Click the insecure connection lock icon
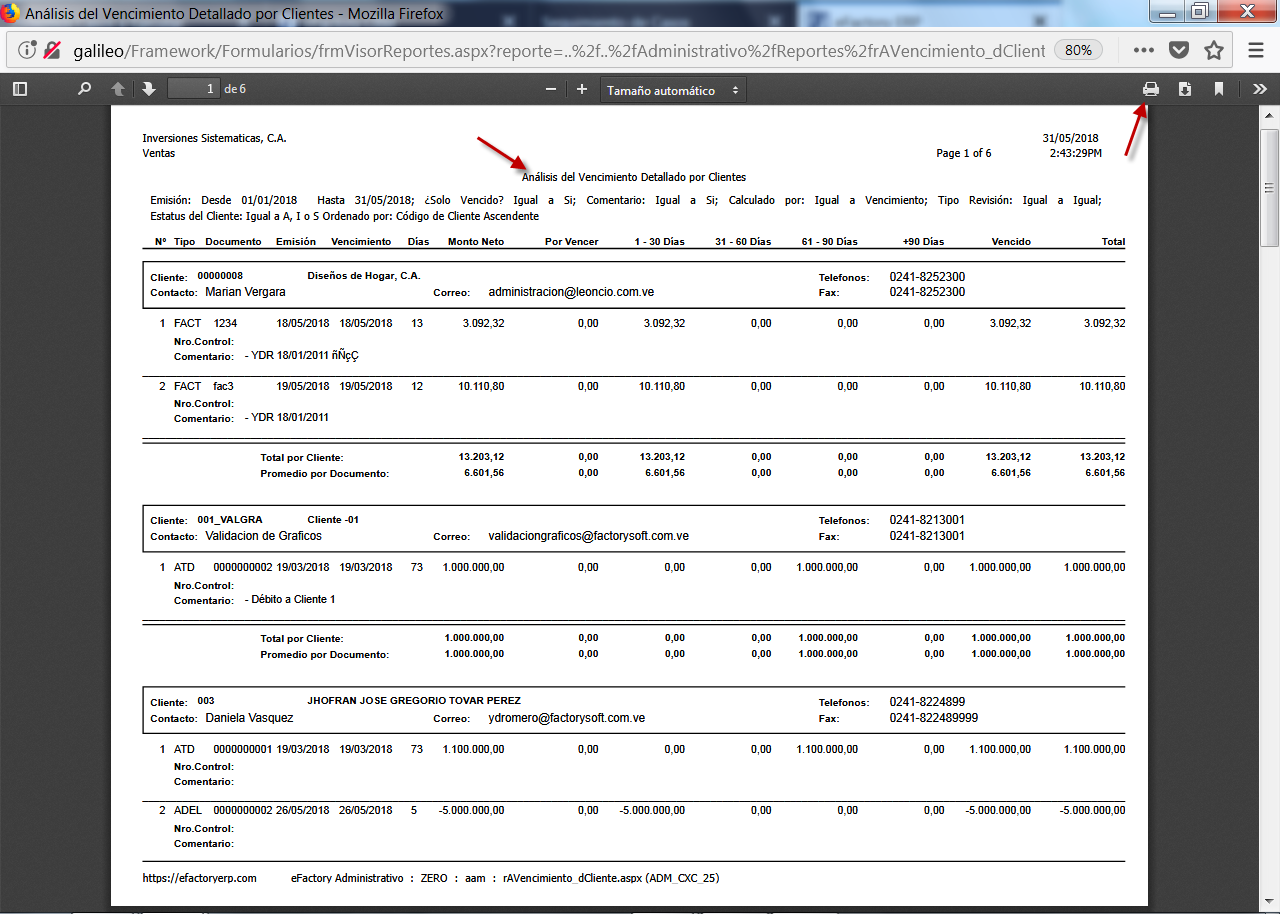The width and height of the screenshot is (1280, 914). (53, 50)
